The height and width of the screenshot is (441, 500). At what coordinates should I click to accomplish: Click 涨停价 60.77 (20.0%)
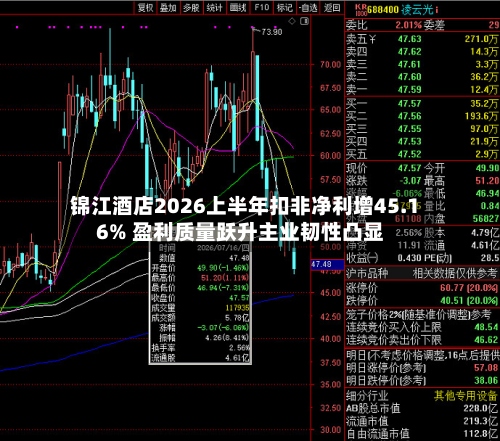(x=469, y=288)
